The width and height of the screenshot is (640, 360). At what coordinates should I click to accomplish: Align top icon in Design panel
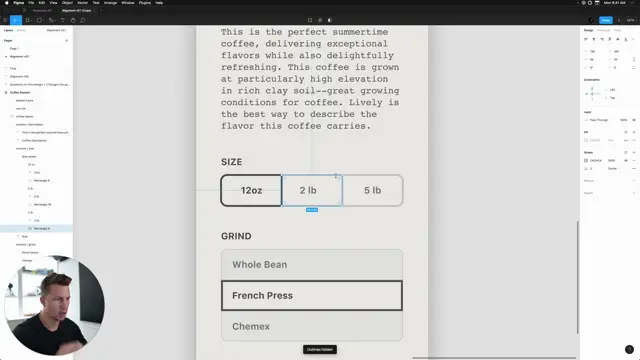click(x=610, y=39)
